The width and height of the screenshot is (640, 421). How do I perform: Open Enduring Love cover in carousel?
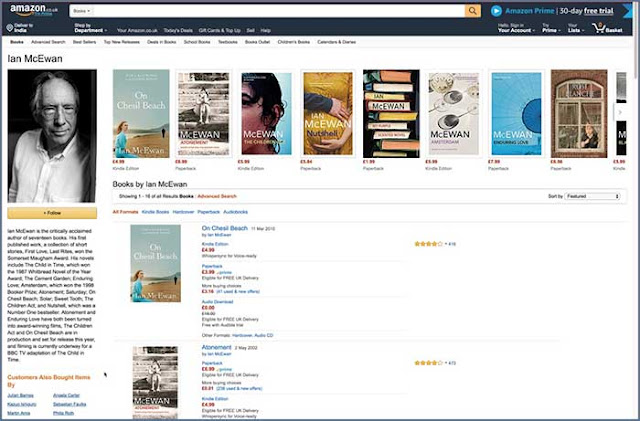[x=516, y=114]
